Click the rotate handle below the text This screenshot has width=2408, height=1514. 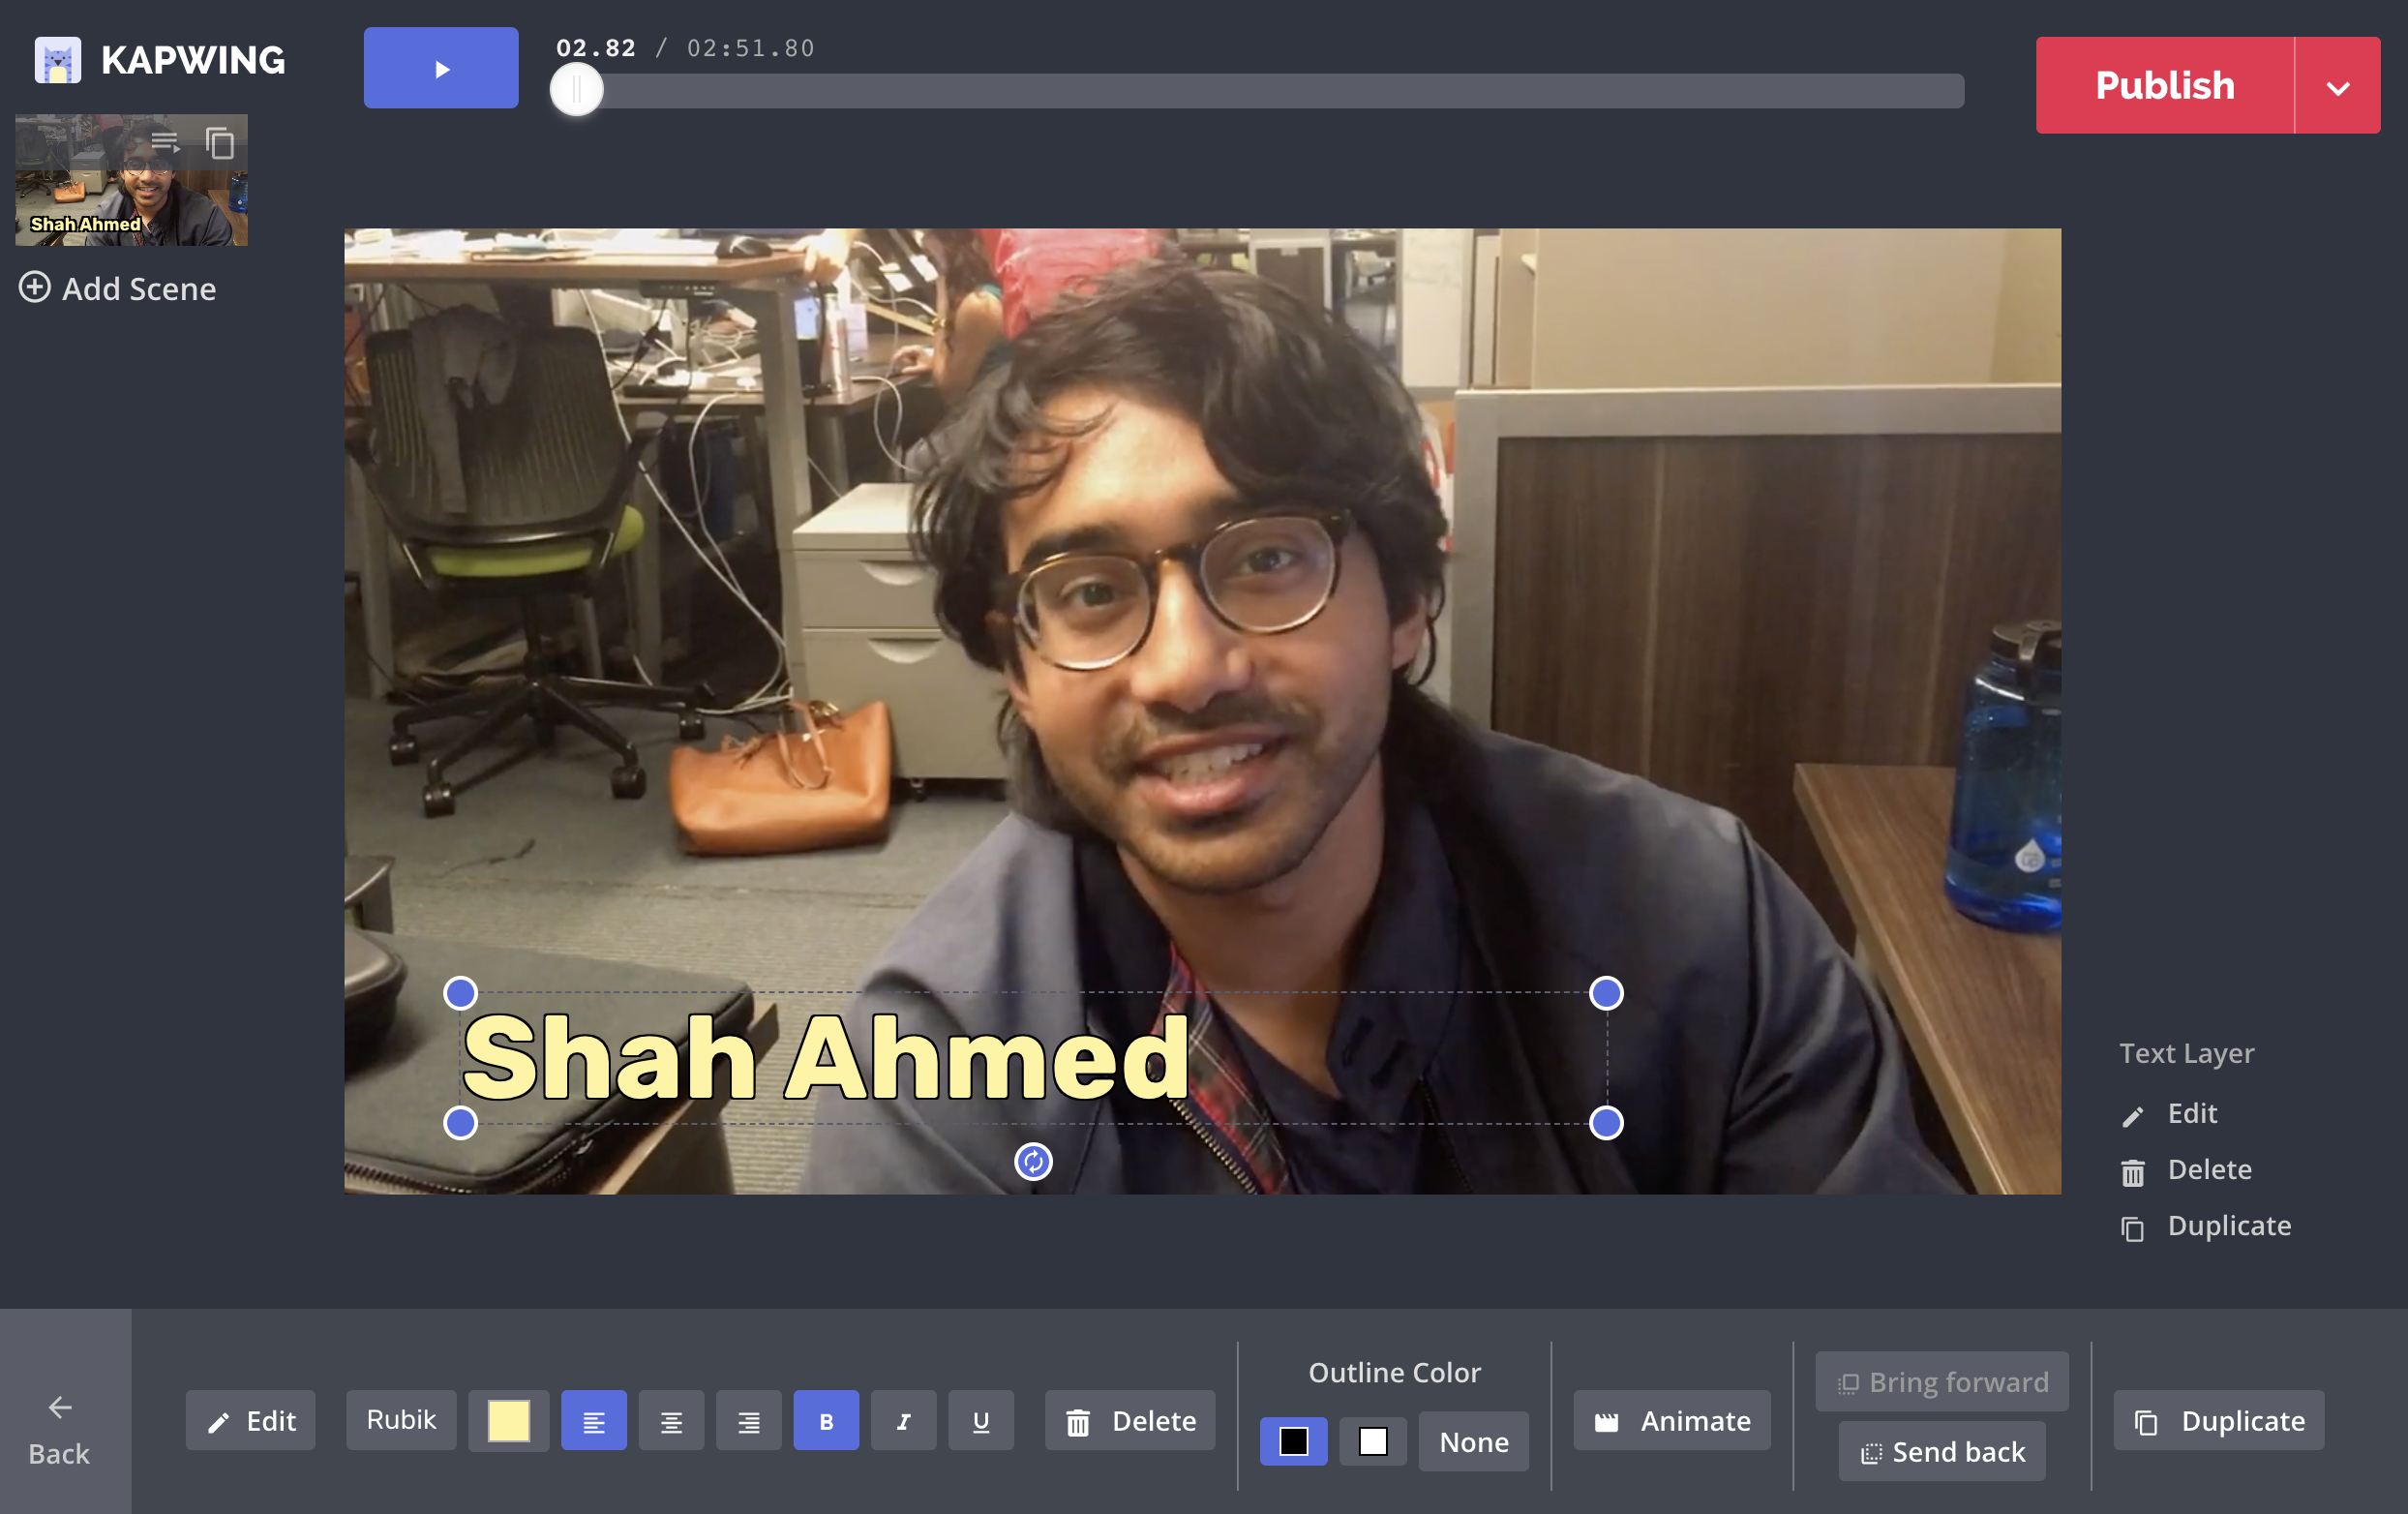1033,1162
